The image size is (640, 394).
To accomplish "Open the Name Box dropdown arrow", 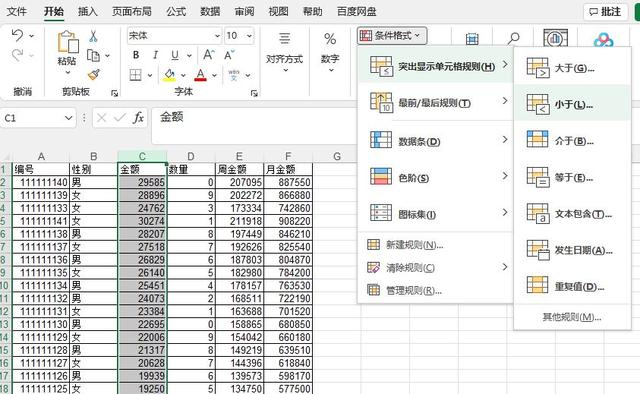I will pyautogui.click(x=68, y=118).
